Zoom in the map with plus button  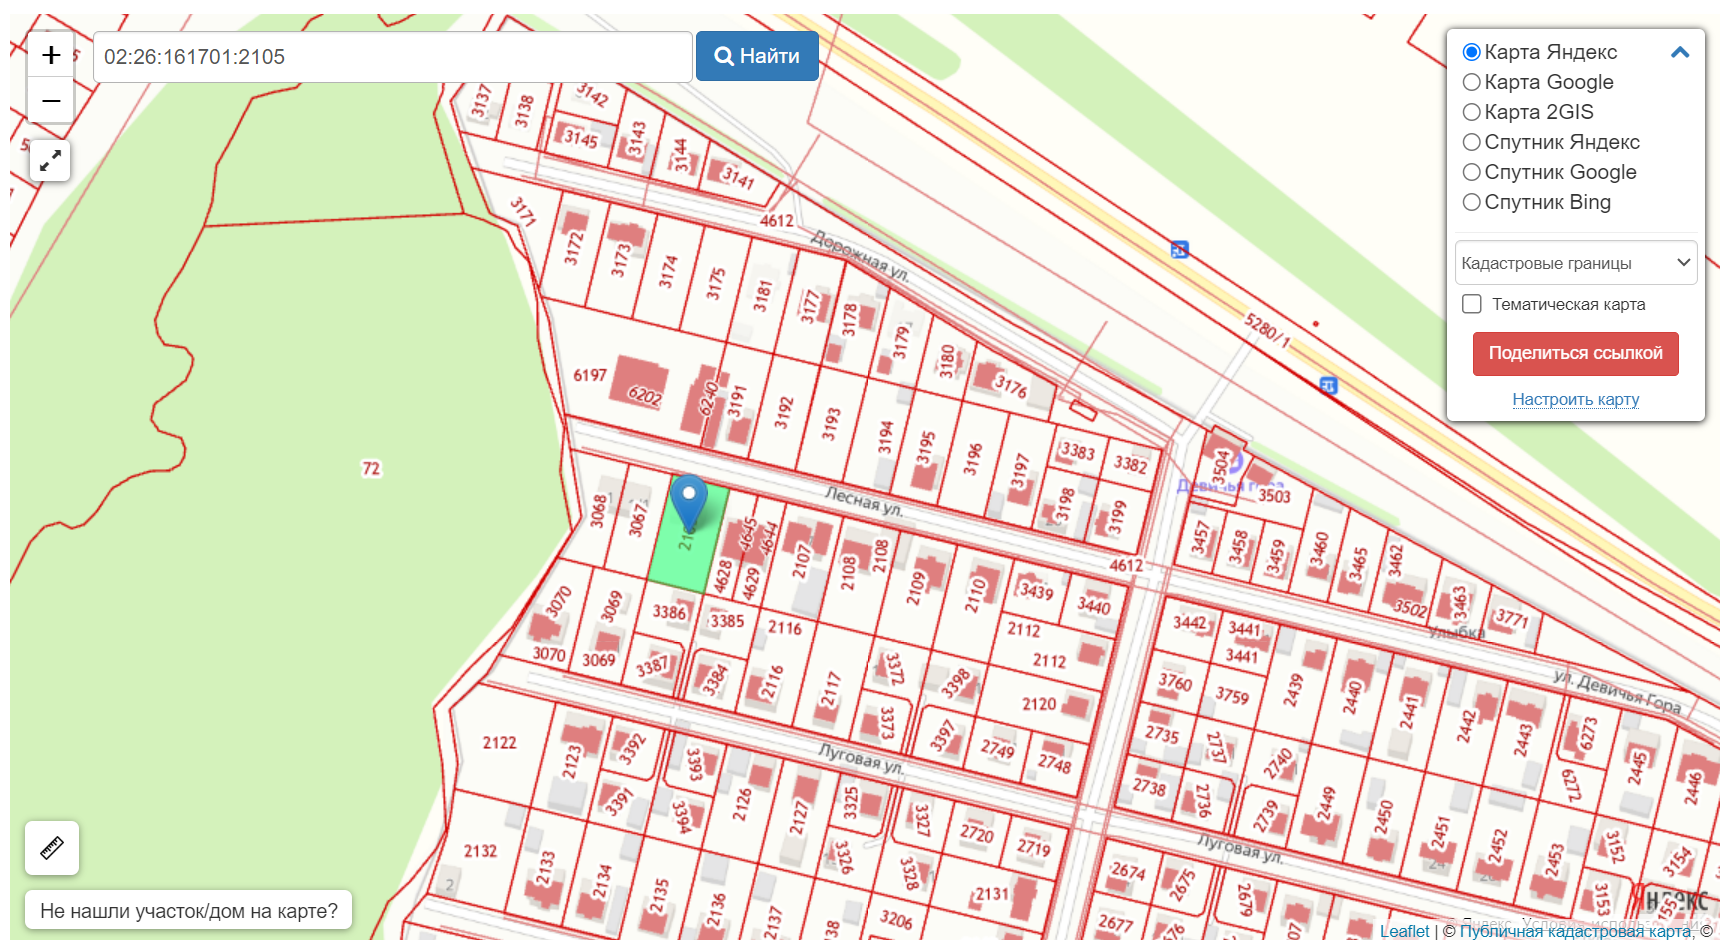[x=51, y=55]
